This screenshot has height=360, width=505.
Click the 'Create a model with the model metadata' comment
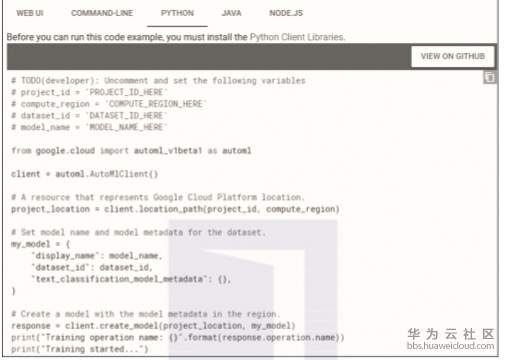click(x=146, y=314)
